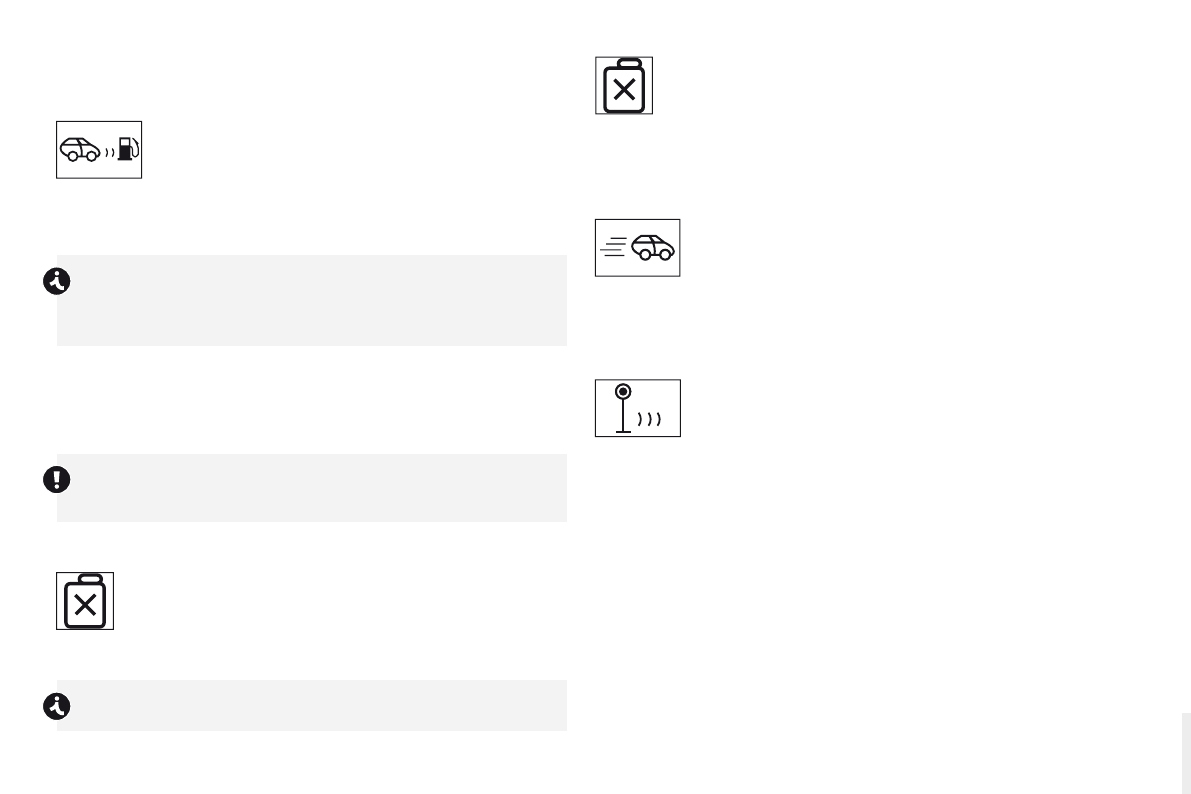Screen dimensions: 1191x794
Task: Click the signal waves beside the beacon pole
Action: [x=650, y=419]
